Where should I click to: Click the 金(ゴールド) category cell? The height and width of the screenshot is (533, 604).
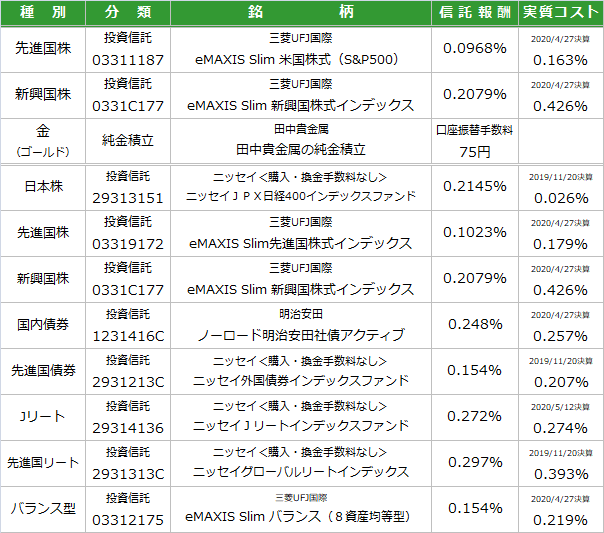click(44, 140)
